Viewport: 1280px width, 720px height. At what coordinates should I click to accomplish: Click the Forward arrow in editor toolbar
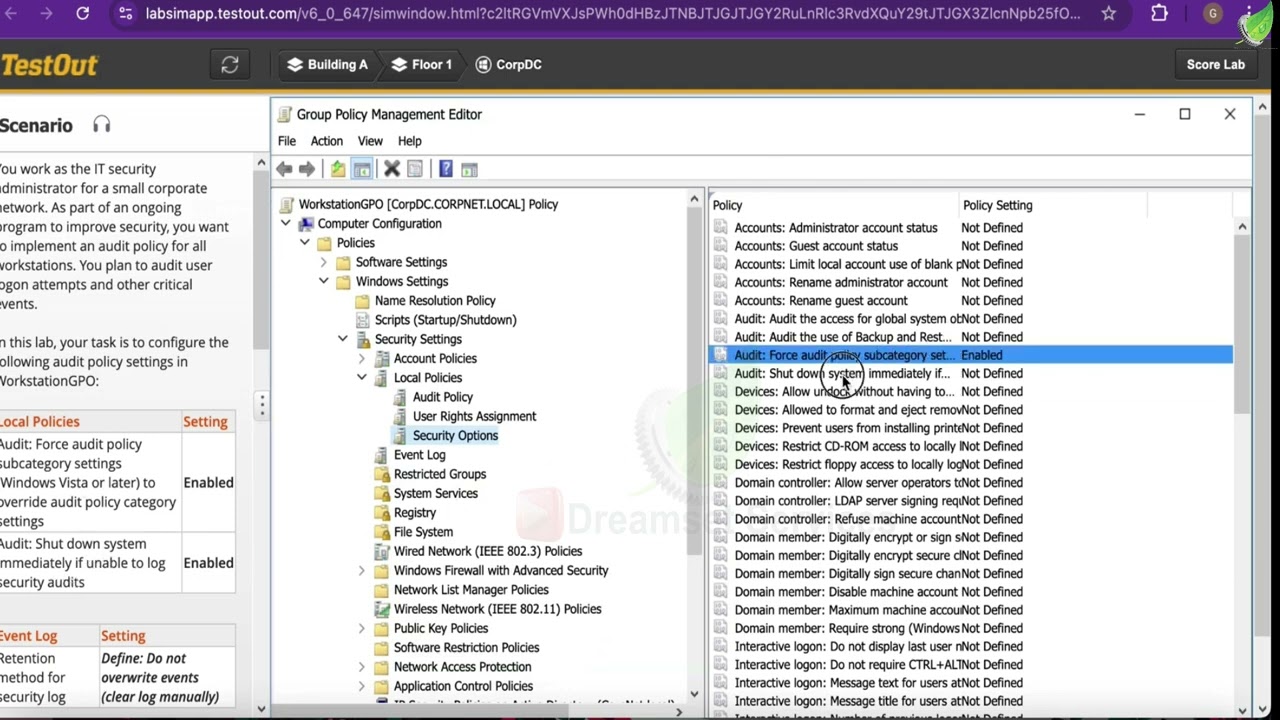307,169
